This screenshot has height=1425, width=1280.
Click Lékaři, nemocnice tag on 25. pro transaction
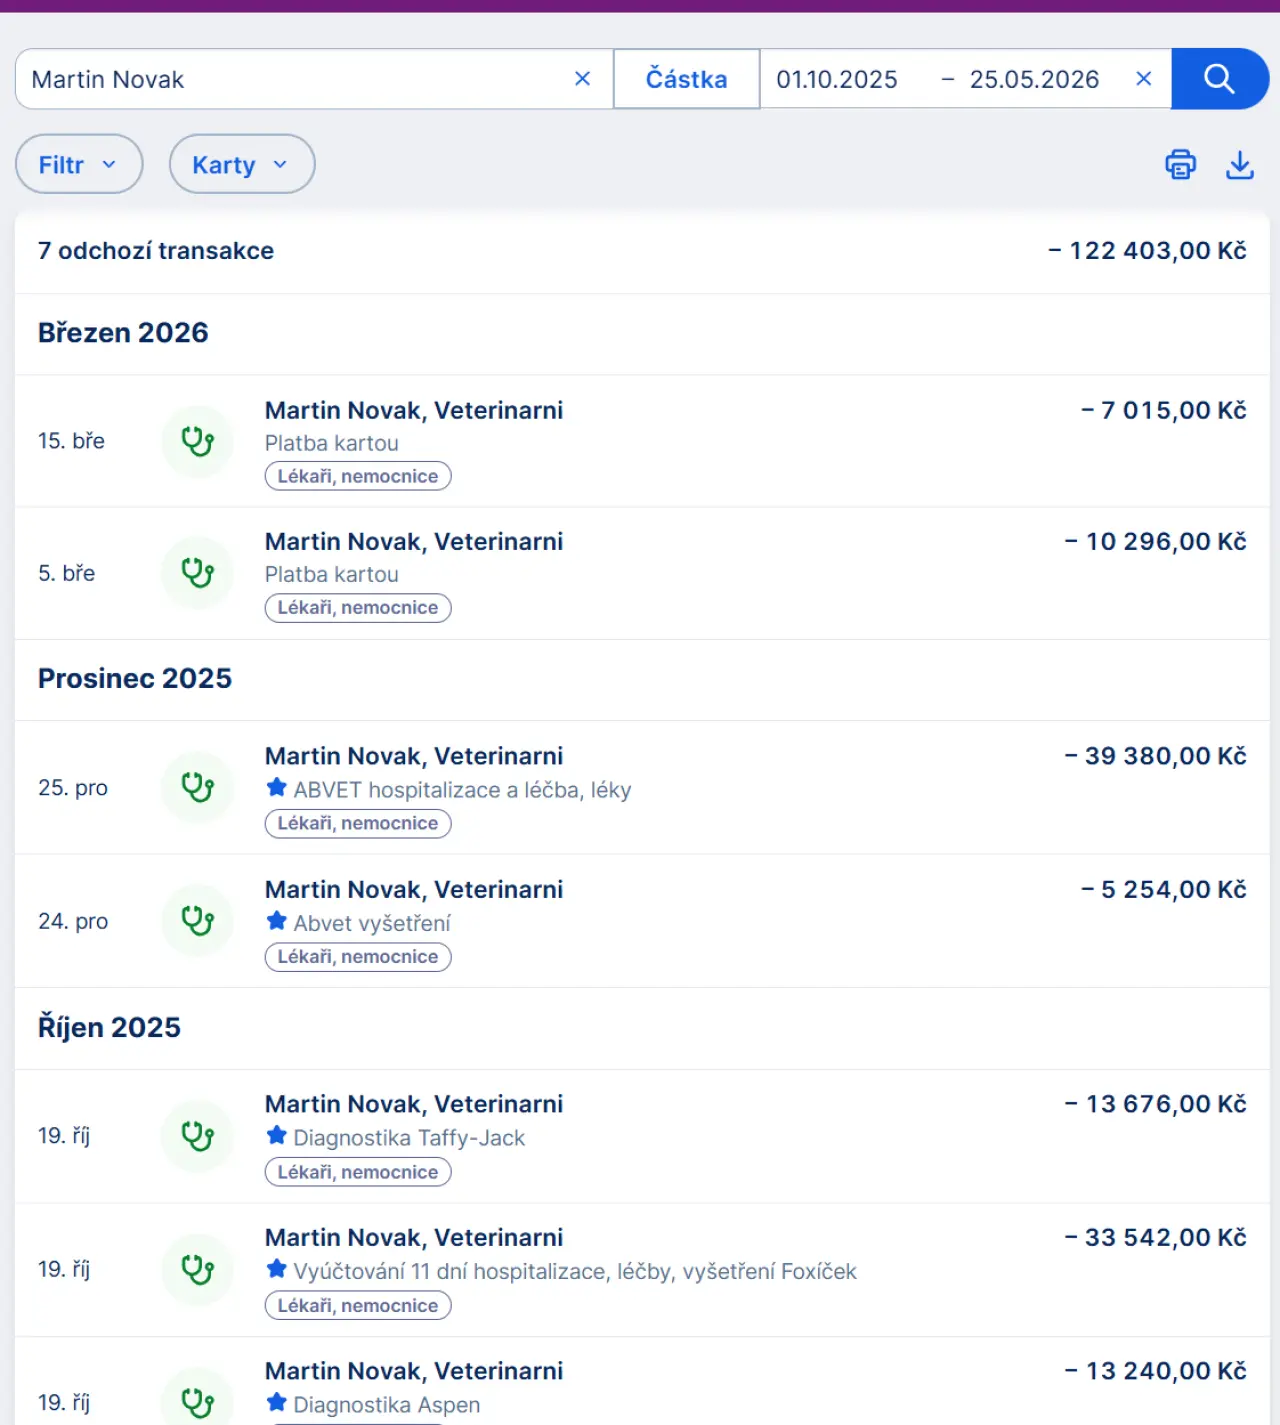[358, 823]
